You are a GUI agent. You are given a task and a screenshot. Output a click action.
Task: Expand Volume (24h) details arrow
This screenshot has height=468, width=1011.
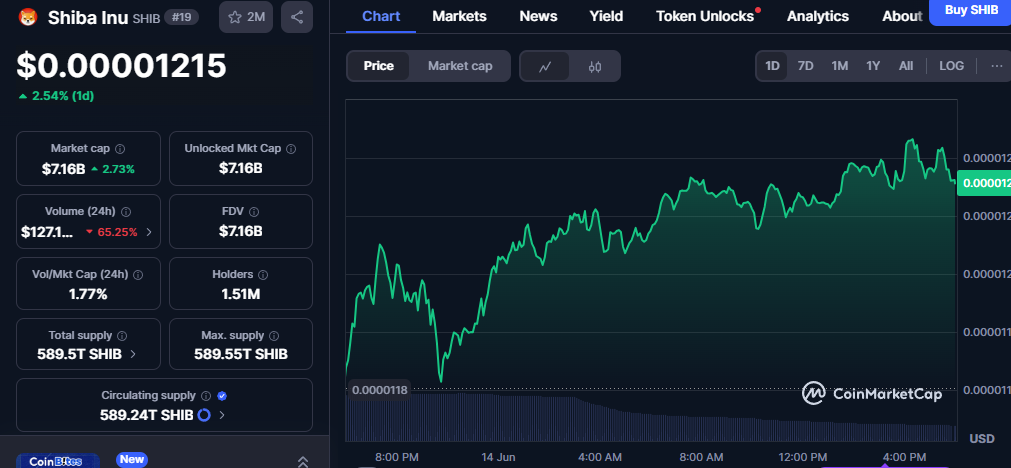tap(149, 232)
